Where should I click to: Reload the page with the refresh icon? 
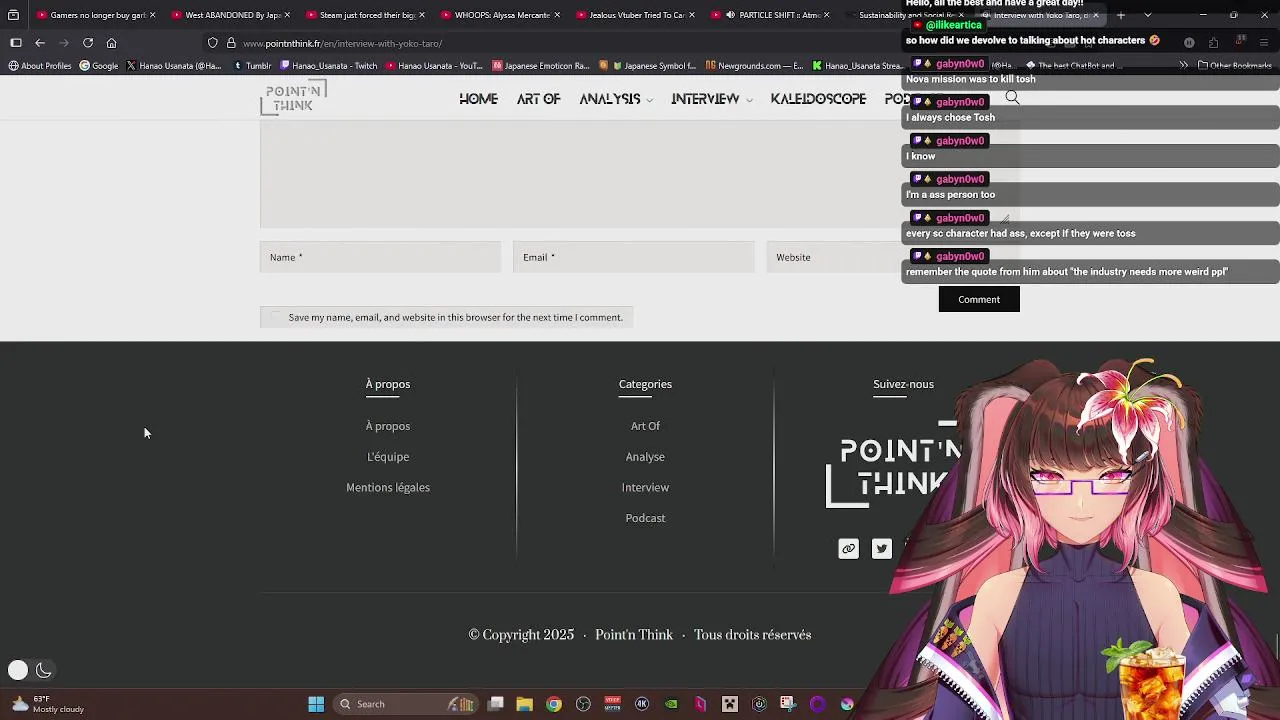pyautogui.click(x=88, y=43)
